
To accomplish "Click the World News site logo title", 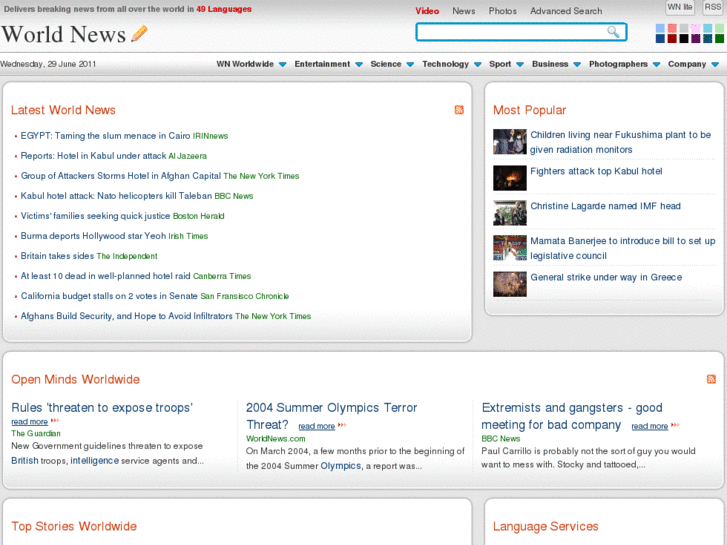I will [64, 34].
